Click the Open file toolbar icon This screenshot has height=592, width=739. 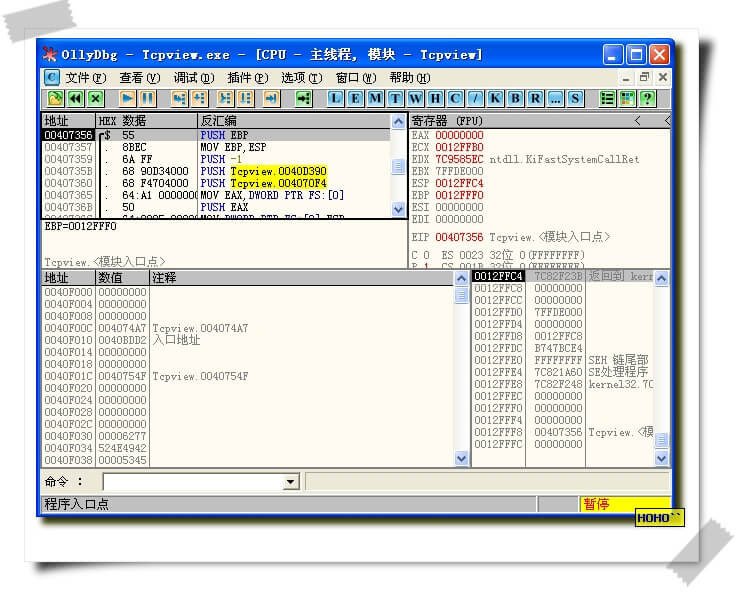tap(55, 99)
